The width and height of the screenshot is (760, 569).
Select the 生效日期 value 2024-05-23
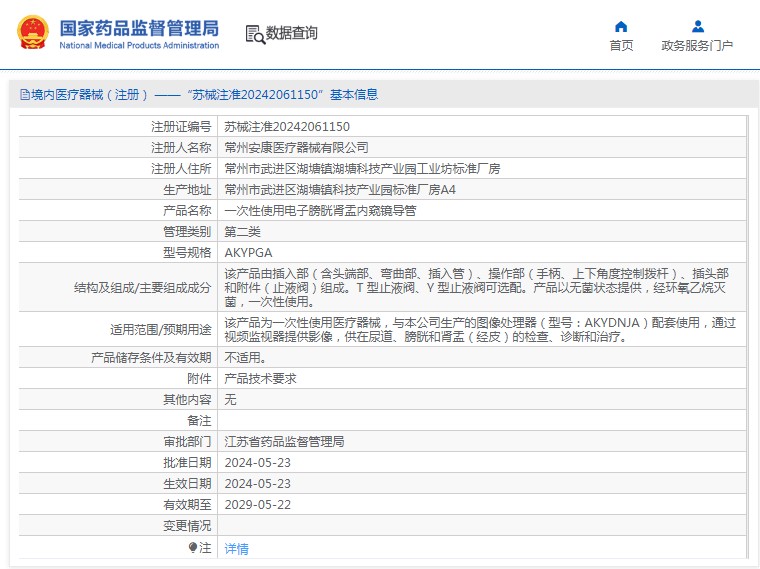click(257, 484)
